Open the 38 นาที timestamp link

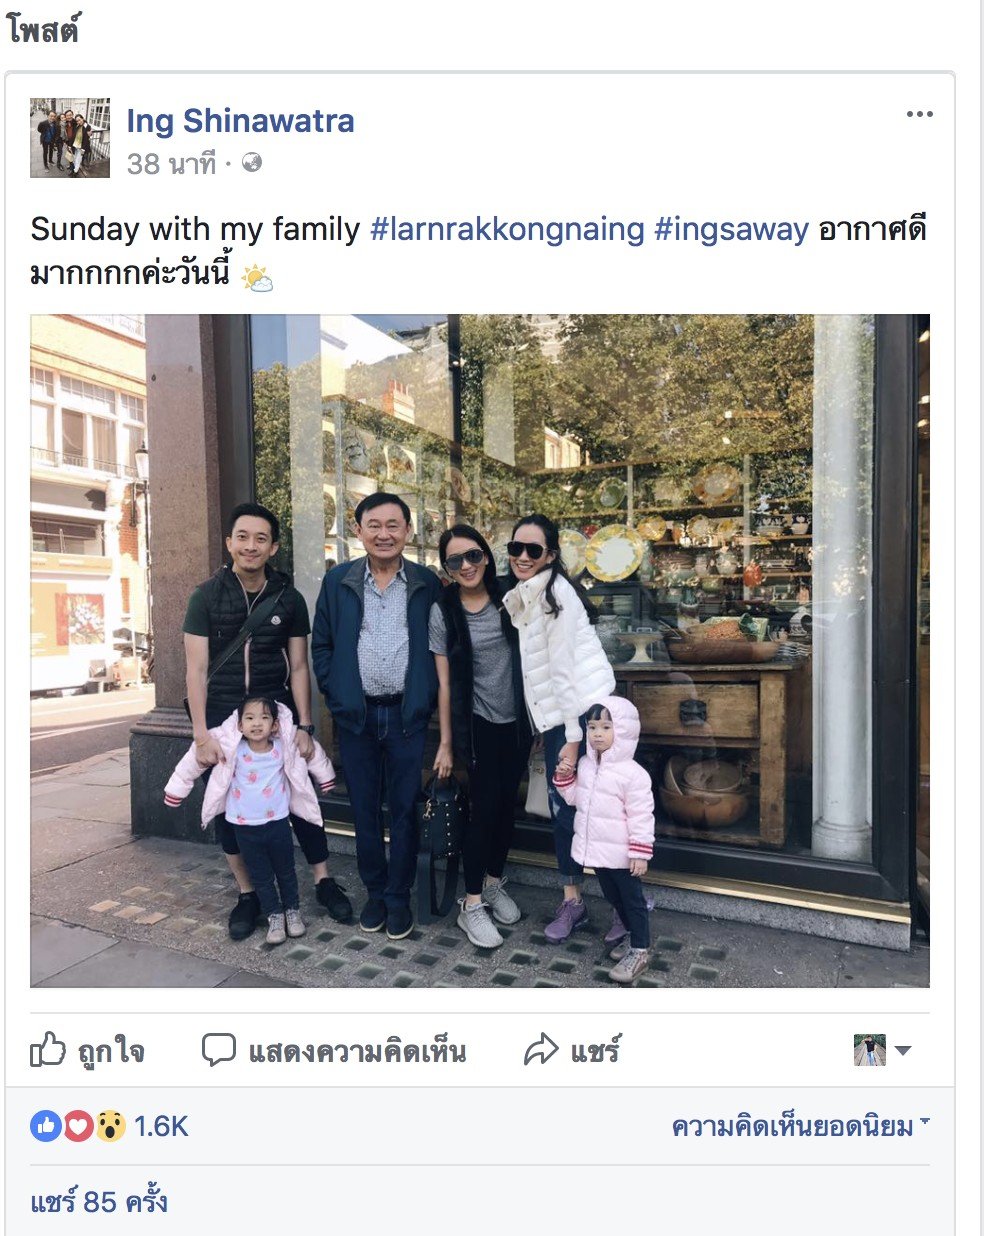(x=171, y=163)
